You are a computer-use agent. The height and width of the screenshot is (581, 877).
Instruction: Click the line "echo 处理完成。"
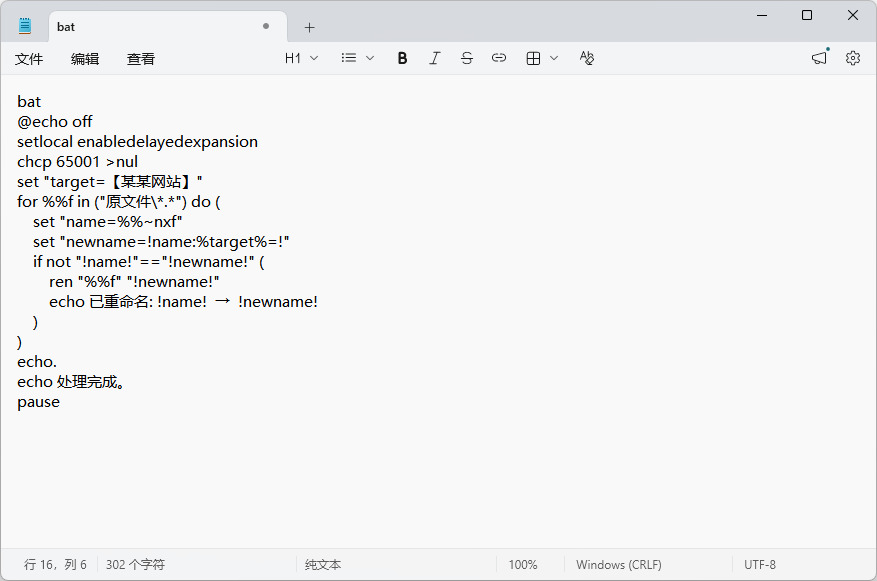point(70,382)
